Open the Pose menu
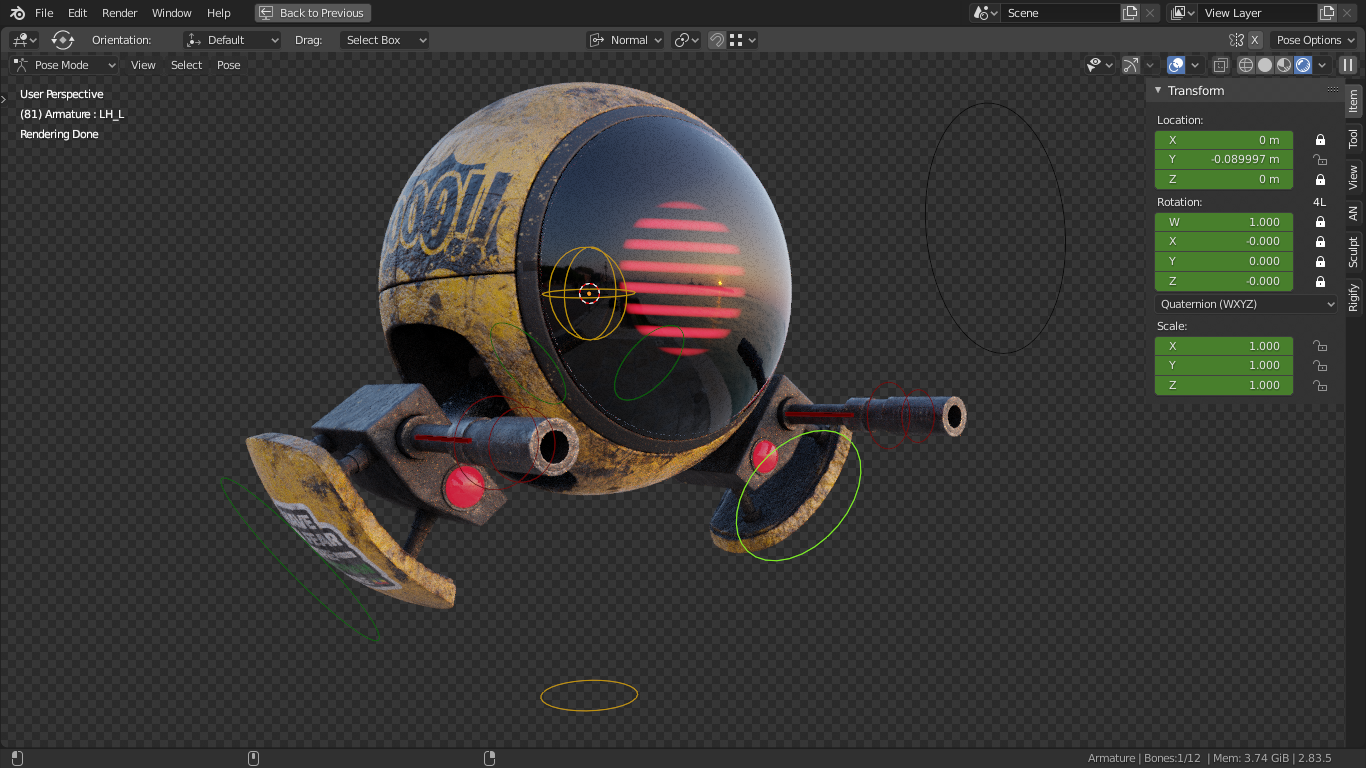The image size is (1366, 768). pos(228,65)
